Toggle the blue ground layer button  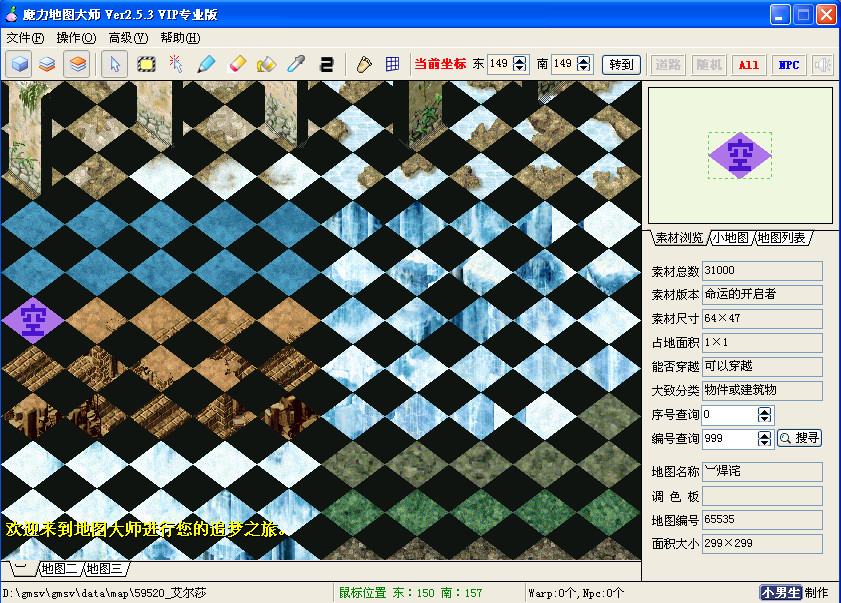click(x=19, y=64)
